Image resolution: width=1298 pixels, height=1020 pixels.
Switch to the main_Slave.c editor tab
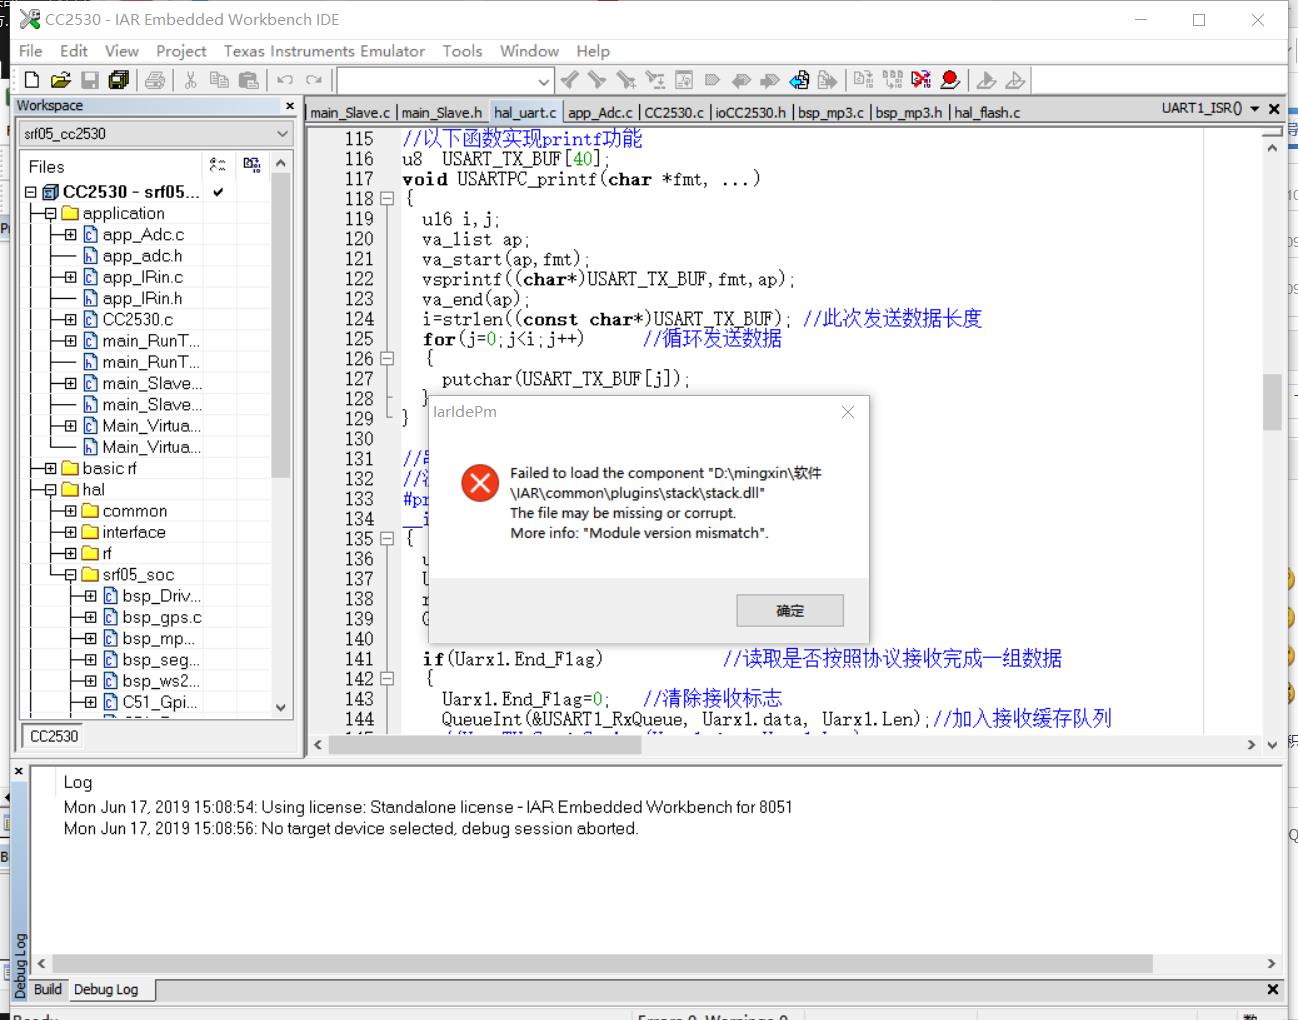[350, 112]
